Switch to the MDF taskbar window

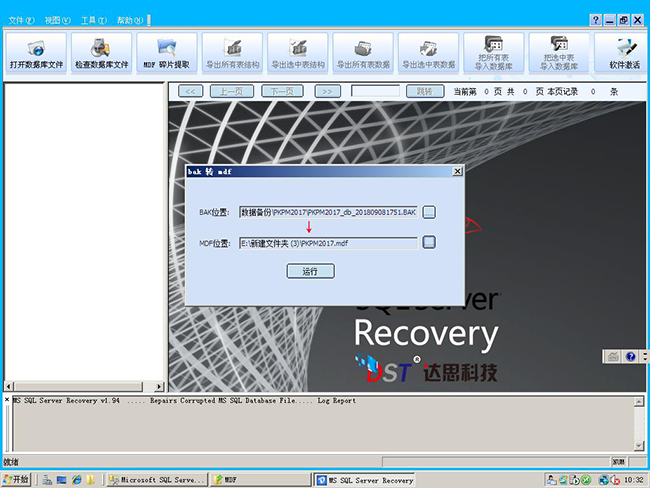[x=260, y=480]
